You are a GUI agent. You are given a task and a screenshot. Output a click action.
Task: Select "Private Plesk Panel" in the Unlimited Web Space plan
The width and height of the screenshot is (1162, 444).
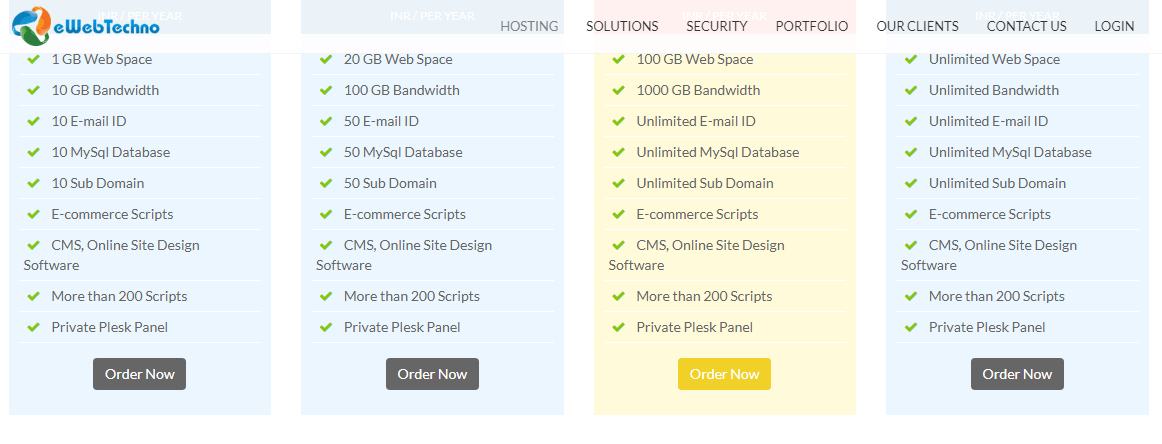pos(987,327)
